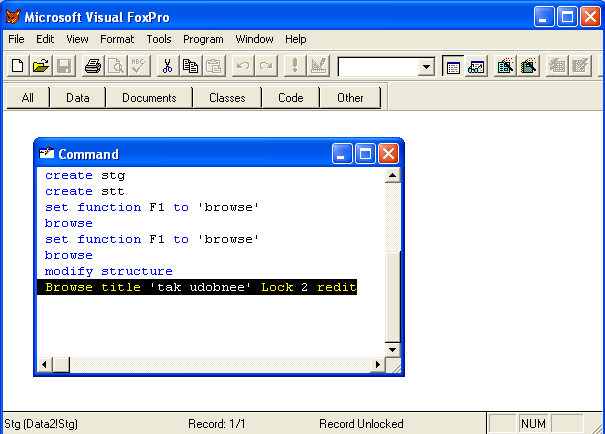Click the FoxPro fox icon in title bar
Viewport: 605px width, 434px height.
(x=13, y=17)
